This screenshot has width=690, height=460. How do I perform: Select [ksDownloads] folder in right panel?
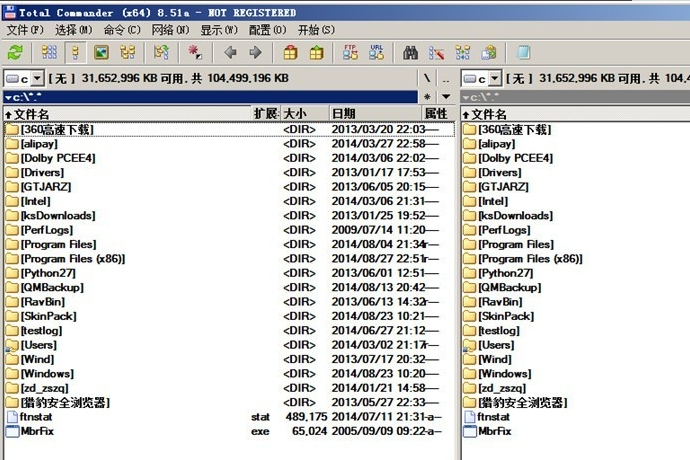point(576,216)
